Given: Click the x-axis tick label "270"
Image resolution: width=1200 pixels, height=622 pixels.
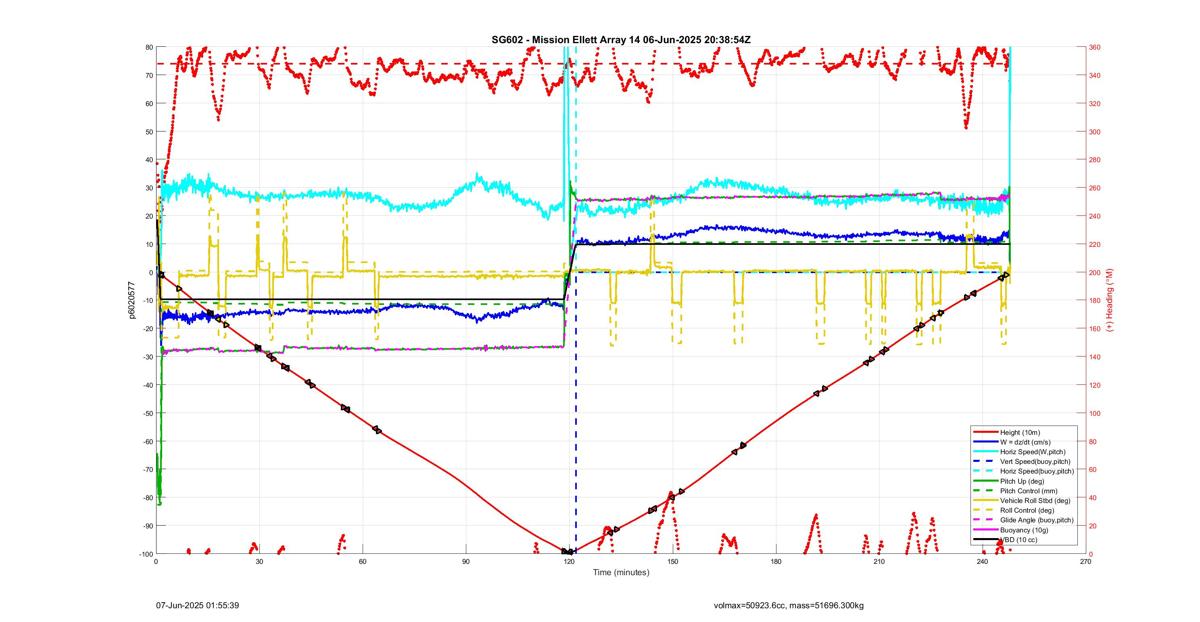Looking at the screenshot, I should [x=1086, y=562].
